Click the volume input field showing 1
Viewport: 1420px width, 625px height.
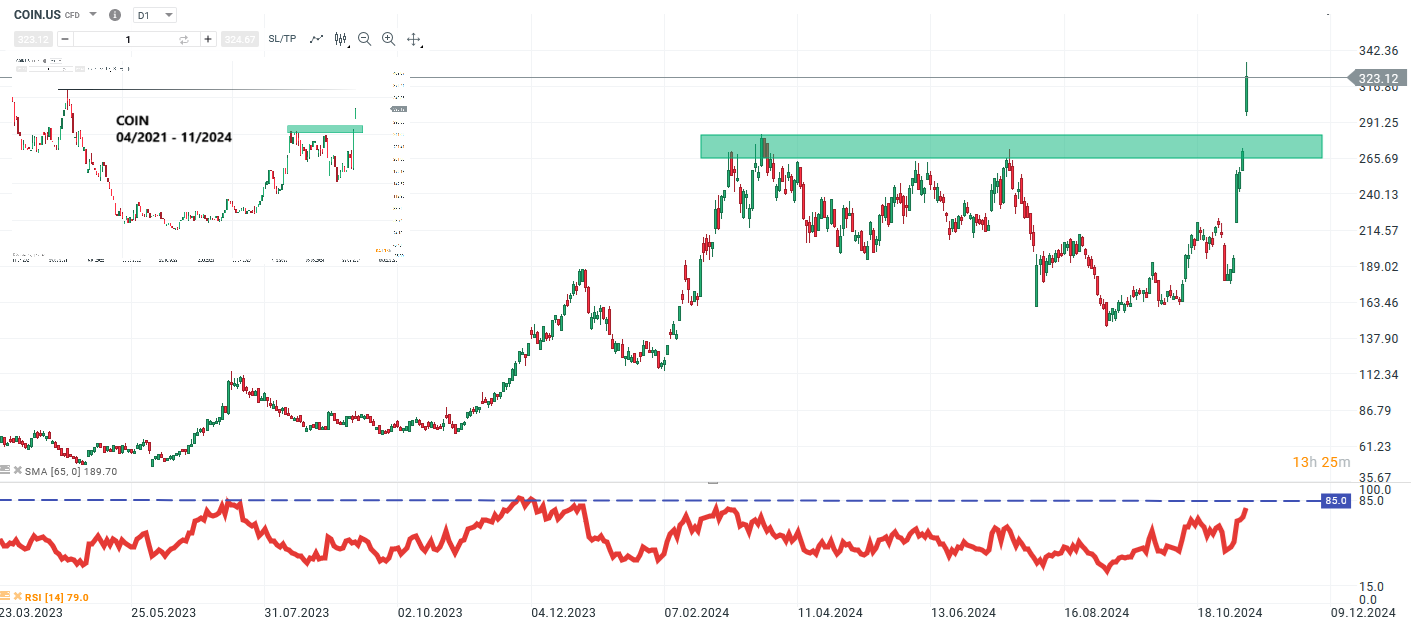coord(127,39)
